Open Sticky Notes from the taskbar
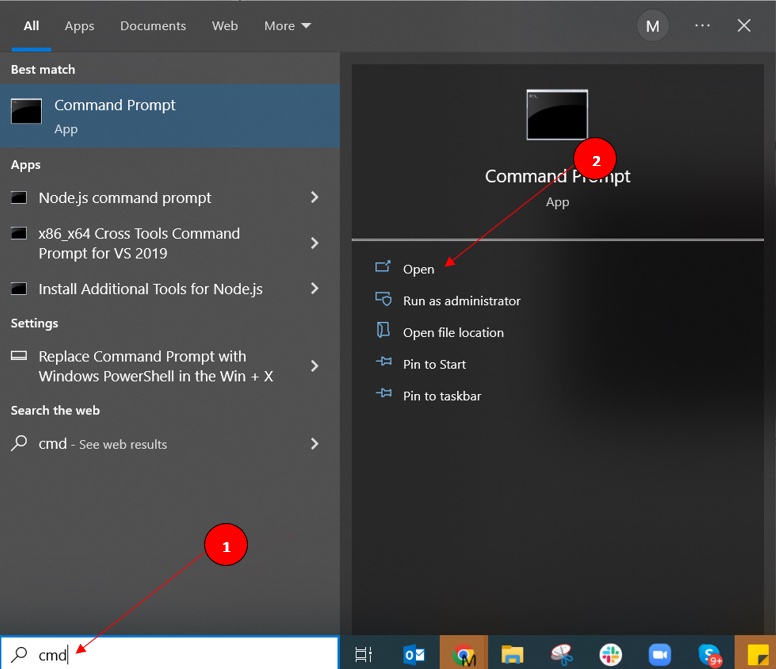Image resolution: width=776 pixels, height=669 pixels. [x=758, y=655]
